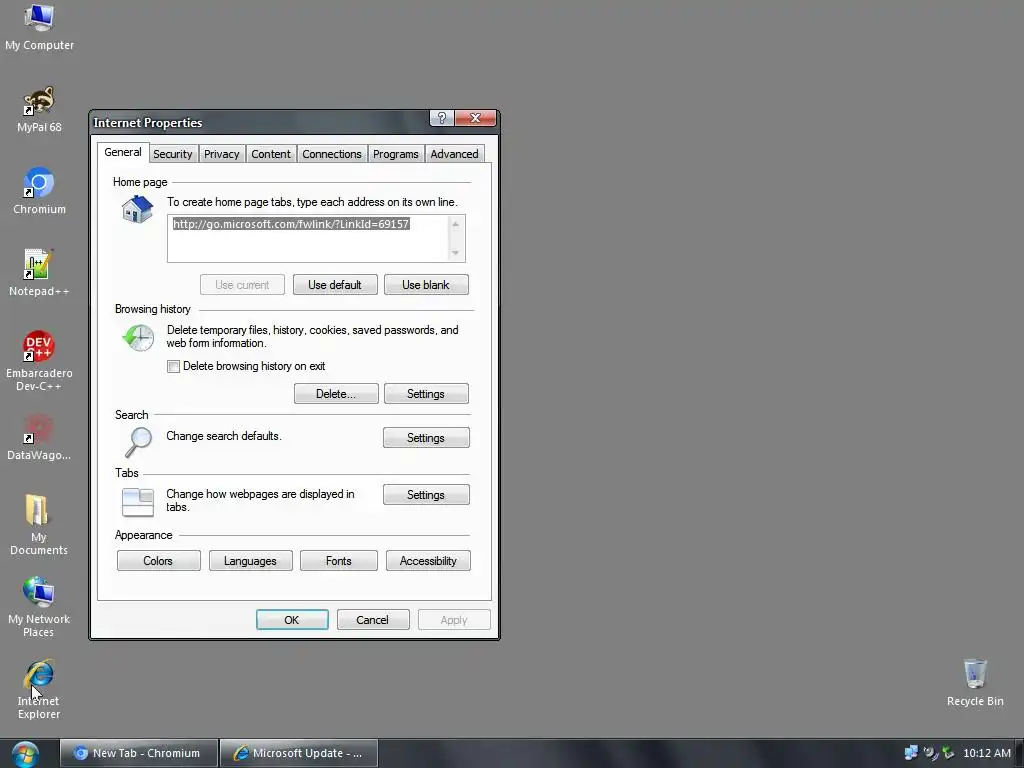Open the Windows Start button
The height and width of the screenshot is (768, 1024).
click(x=25, y=754)
